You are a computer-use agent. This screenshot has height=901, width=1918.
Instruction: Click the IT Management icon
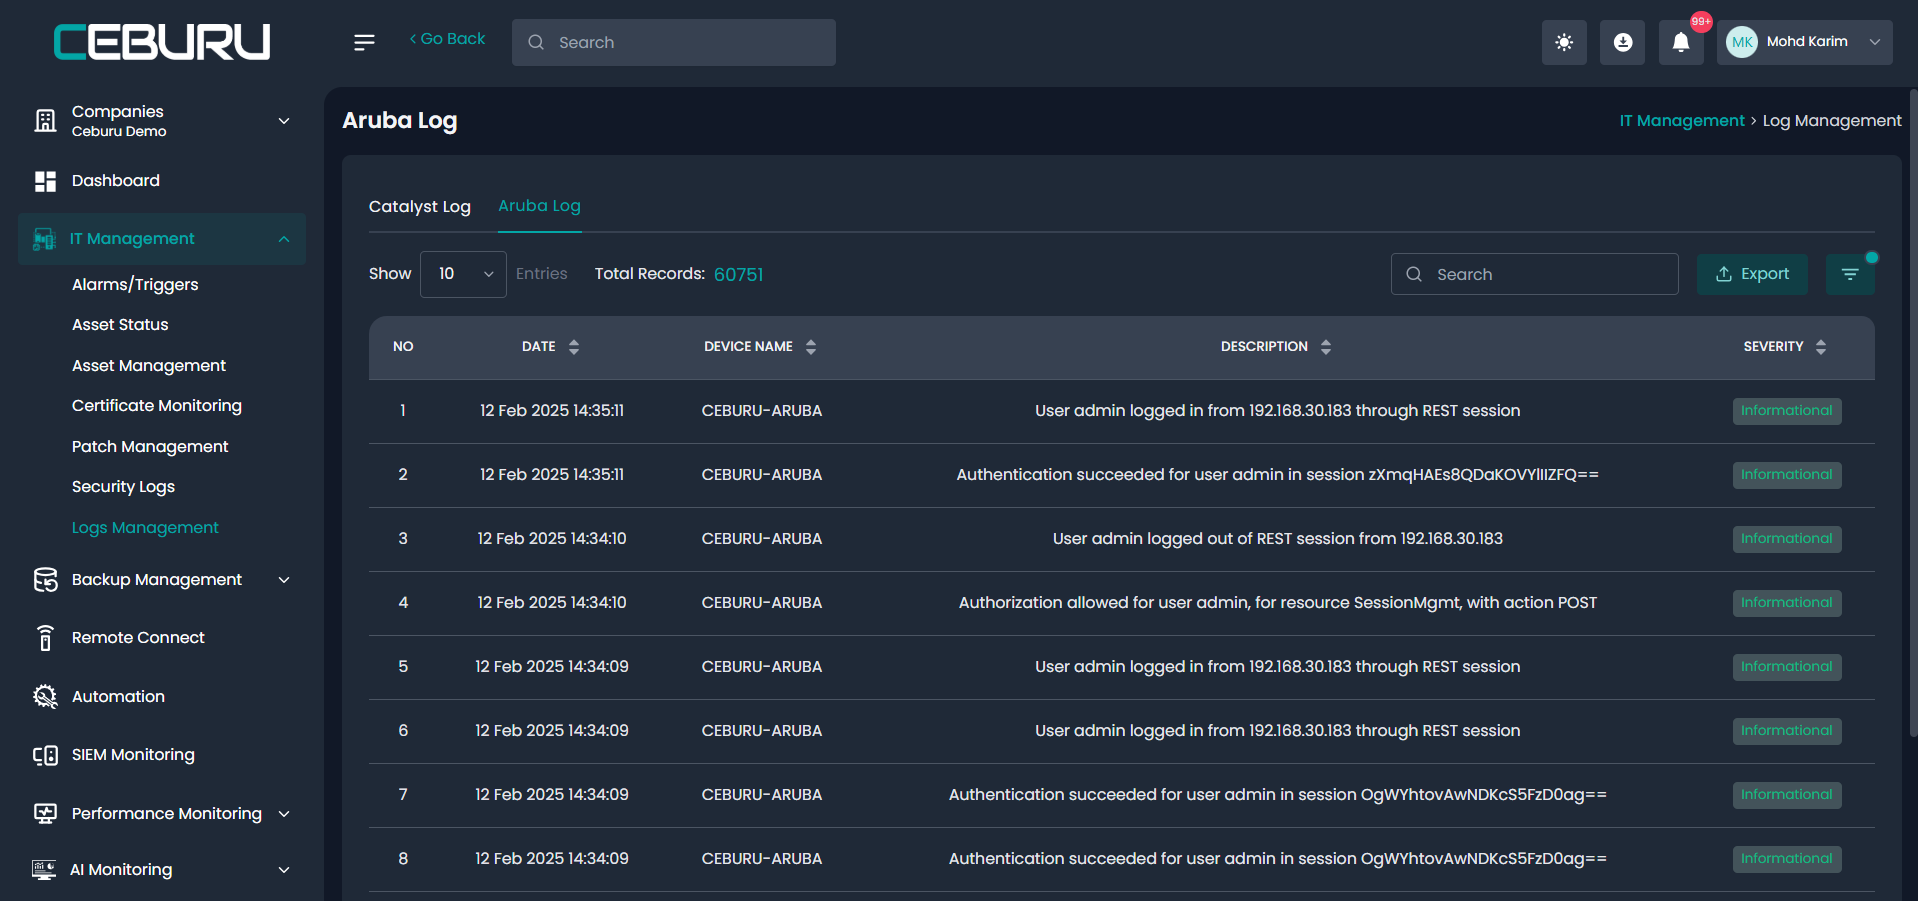tap(45, 239)
